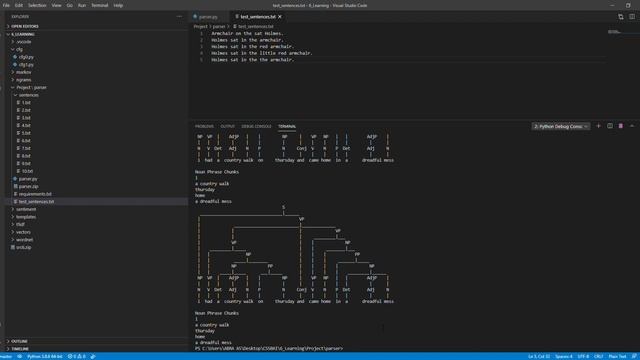Click the Plain Text language mode
640x360 pixels.
[617, 356]
